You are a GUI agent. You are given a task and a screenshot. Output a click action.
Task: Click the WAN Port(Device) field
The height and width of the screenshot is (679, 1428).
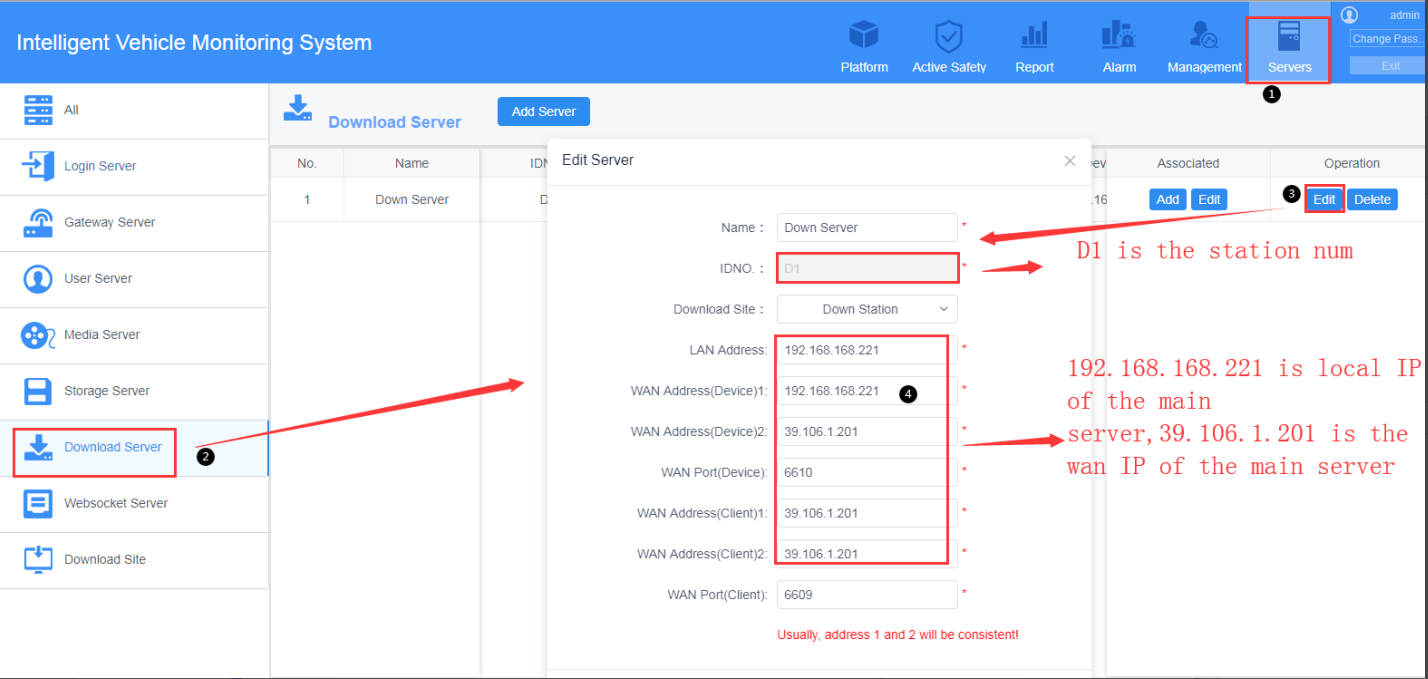click(867, 472)
